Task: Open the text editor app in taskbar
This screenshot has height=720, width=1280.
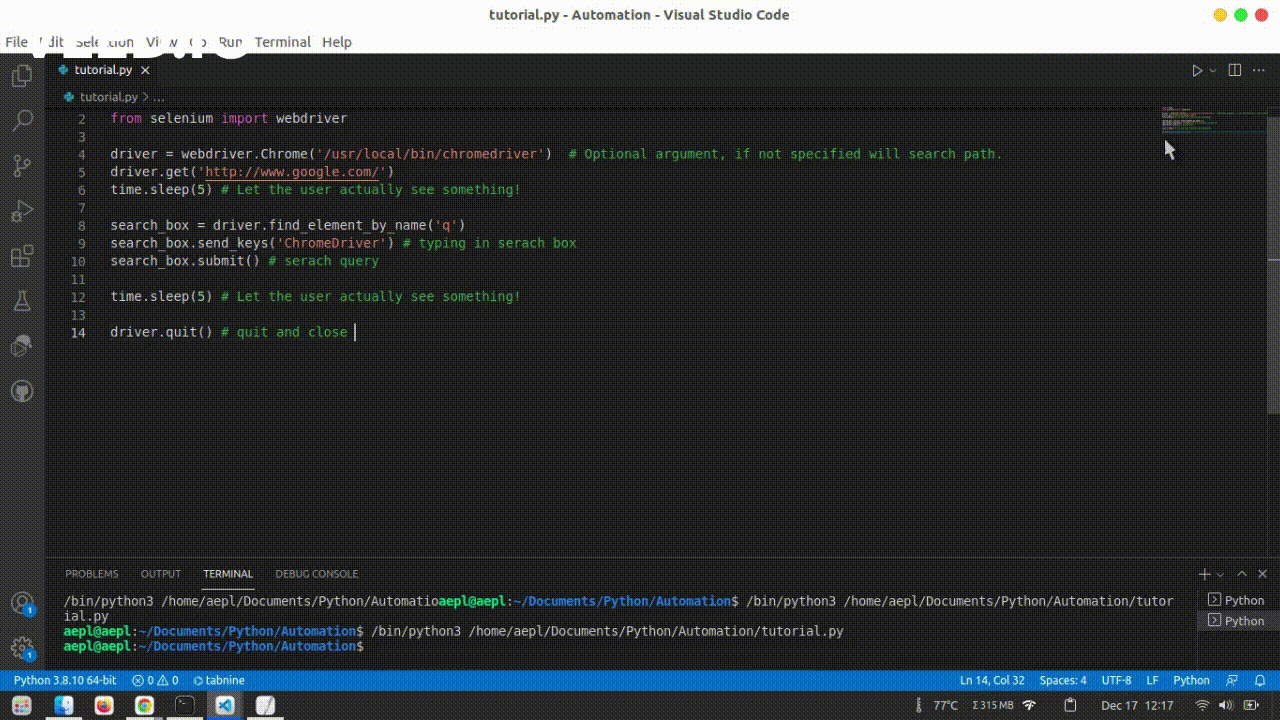Action: [x=266, y=705]
